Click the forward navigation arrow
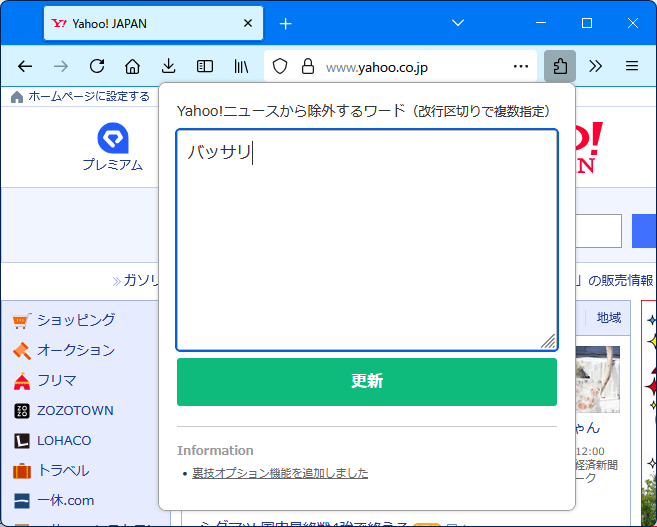657x527 pixels. tap(61, 66)
